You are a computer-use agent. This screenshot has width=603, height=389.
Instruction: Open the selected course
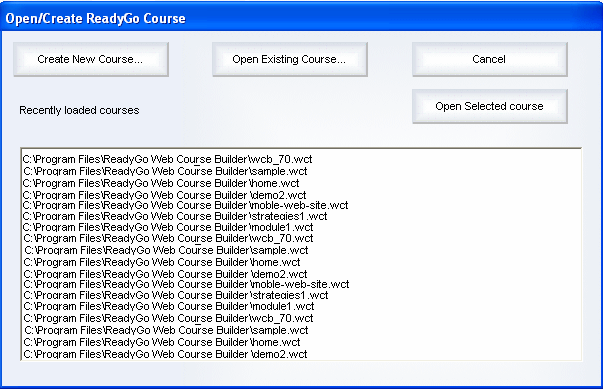click(490, 106)
